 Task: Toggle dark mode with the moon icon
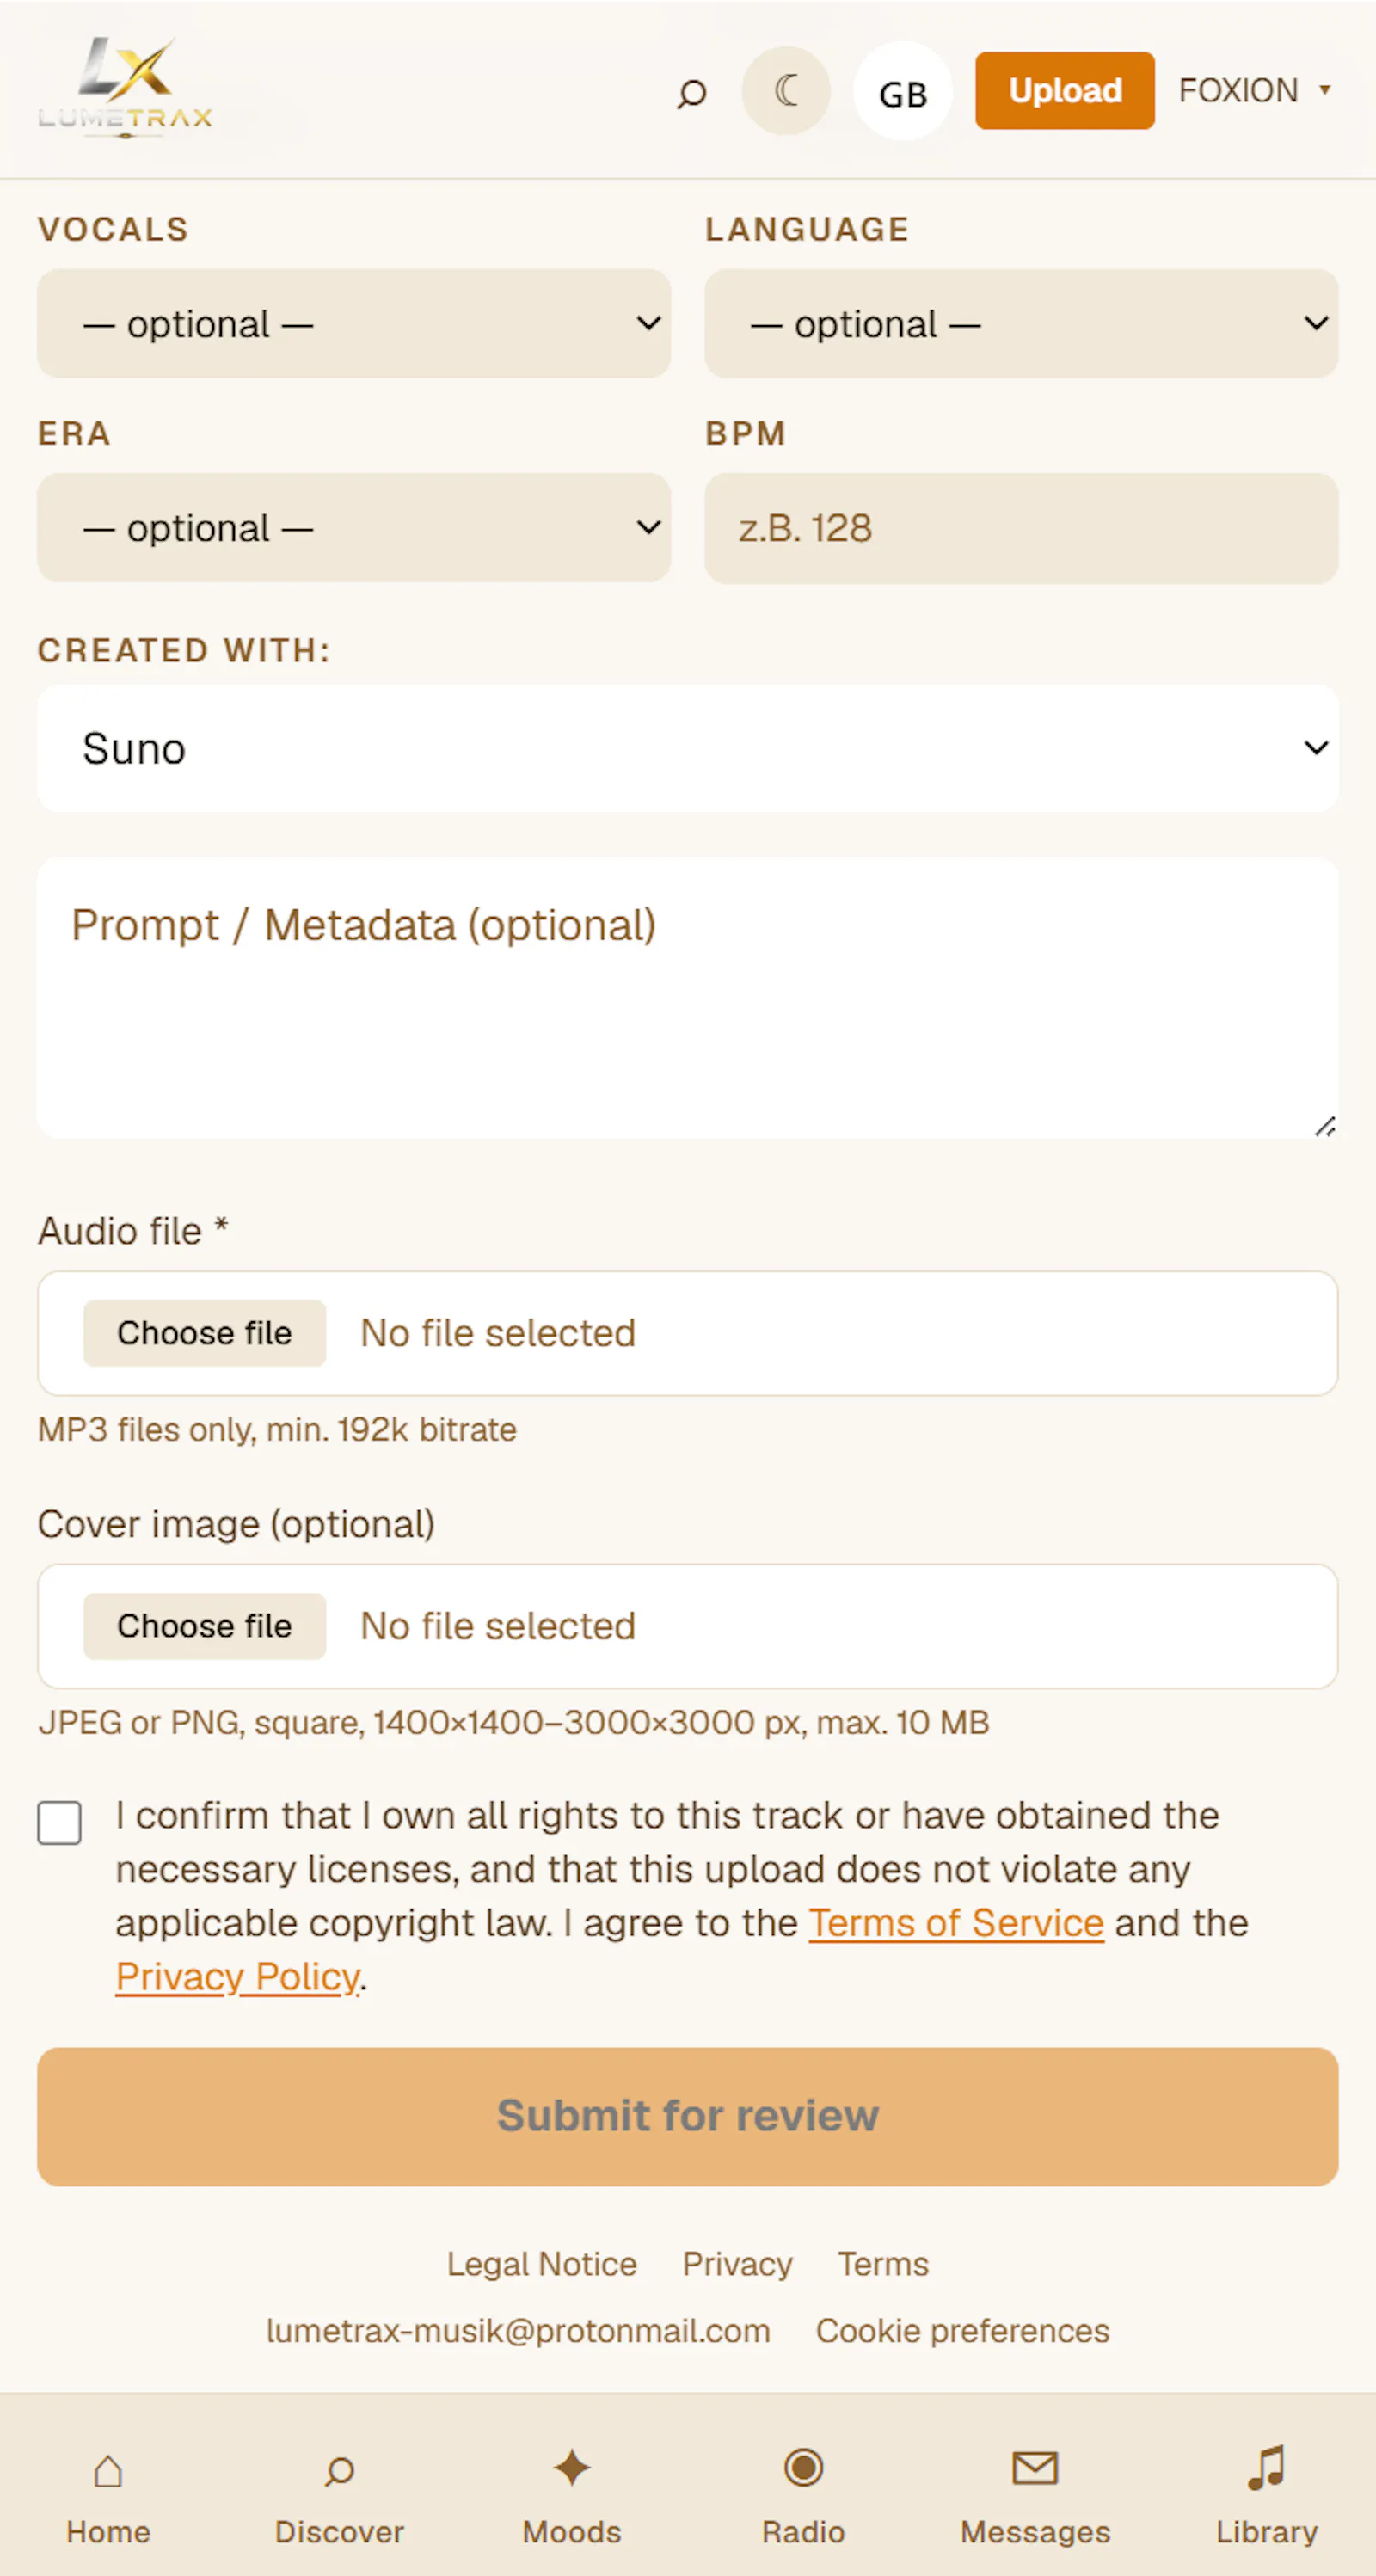[x=786, y=91]
